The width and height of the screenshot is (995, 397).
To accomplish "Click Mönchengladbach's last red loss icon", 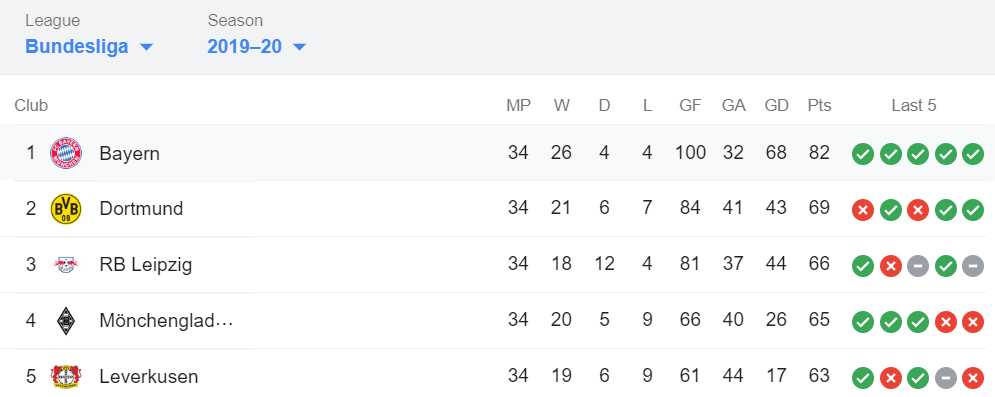I will [x=973, y=322].
